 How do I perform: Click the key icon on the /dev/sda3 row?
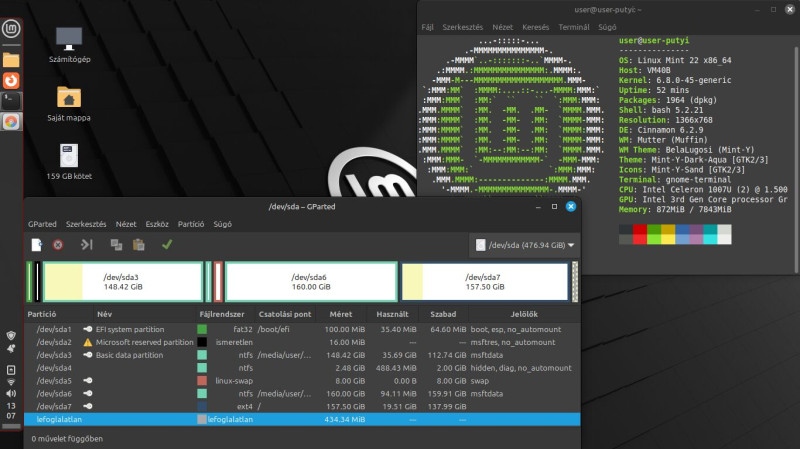tap(88, 355)
